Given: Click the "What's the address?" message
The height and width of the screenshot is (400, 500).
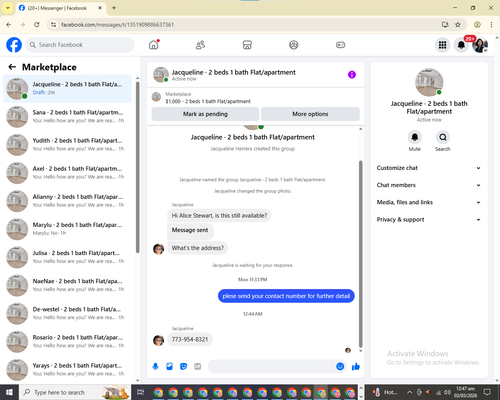Looking at the screenshot, I should click(198, 248).
